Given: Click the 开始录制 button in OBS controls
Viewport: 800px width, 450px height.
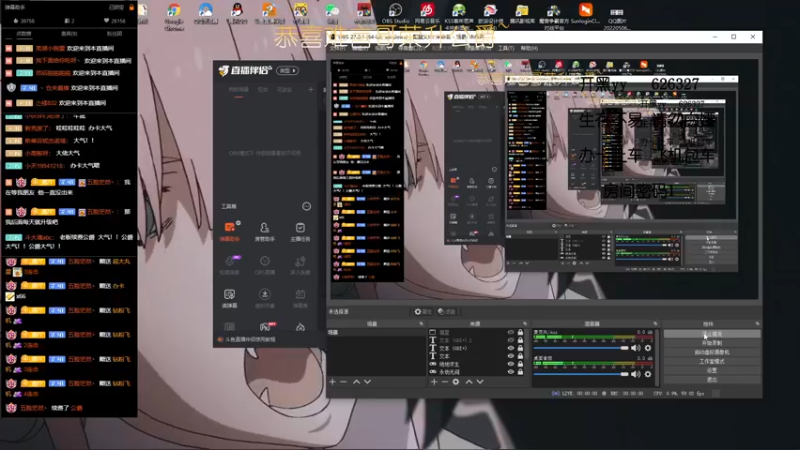Looking at the screenshot, I should click(712, 343).
